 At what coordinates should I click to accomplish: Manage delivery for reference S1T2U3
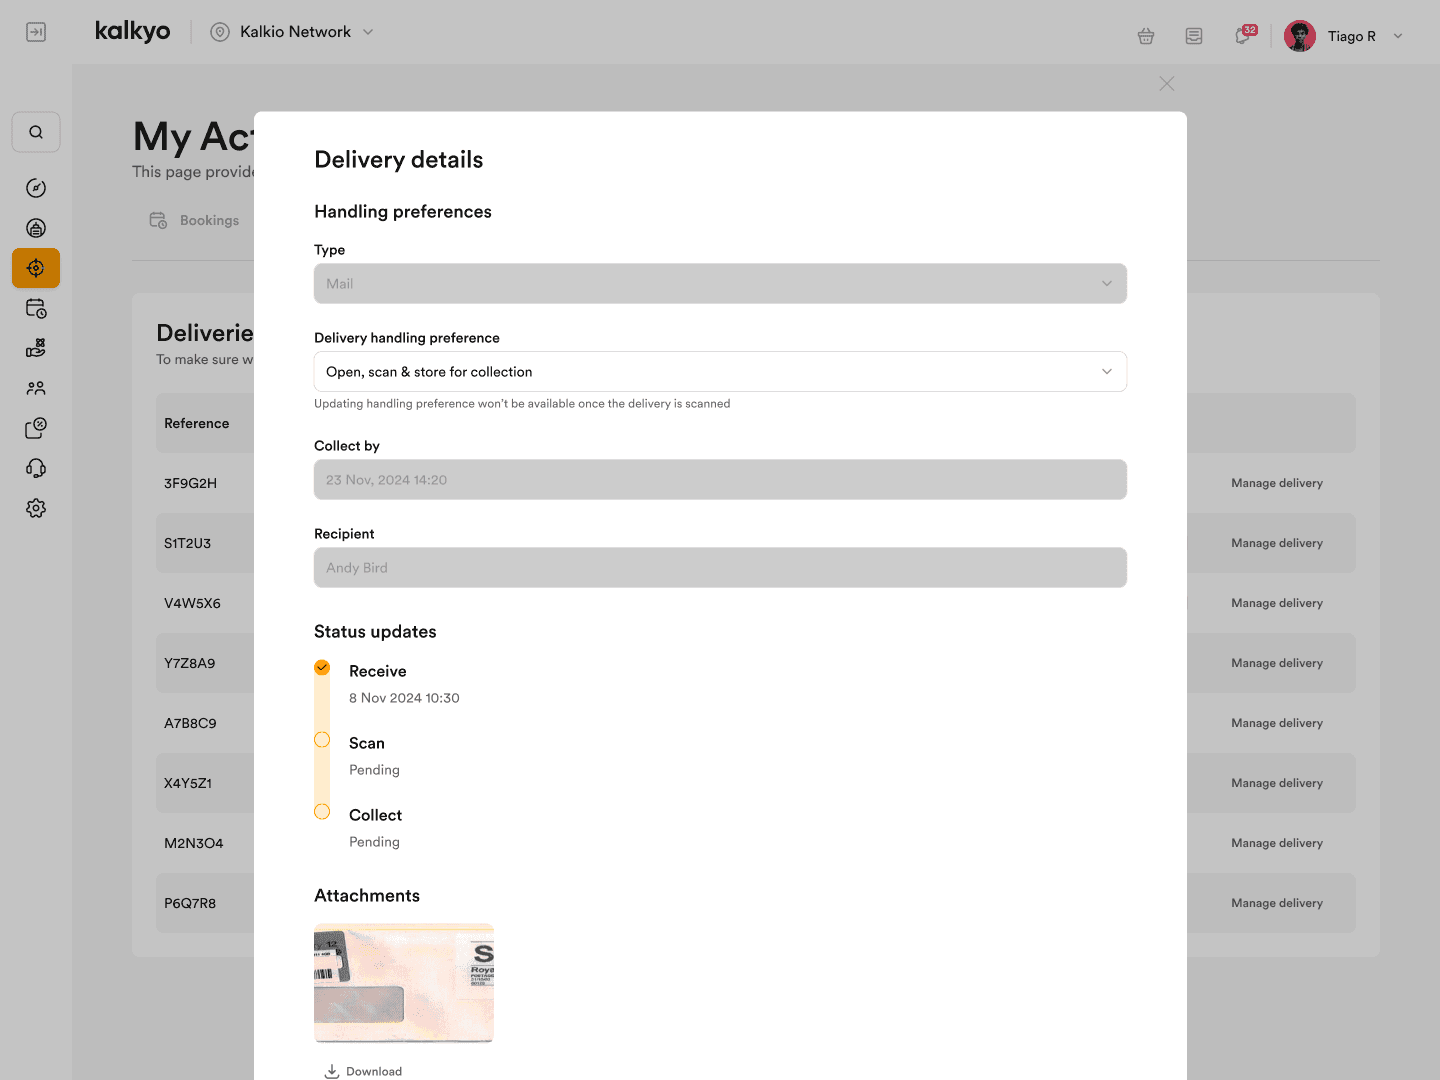1277,543
